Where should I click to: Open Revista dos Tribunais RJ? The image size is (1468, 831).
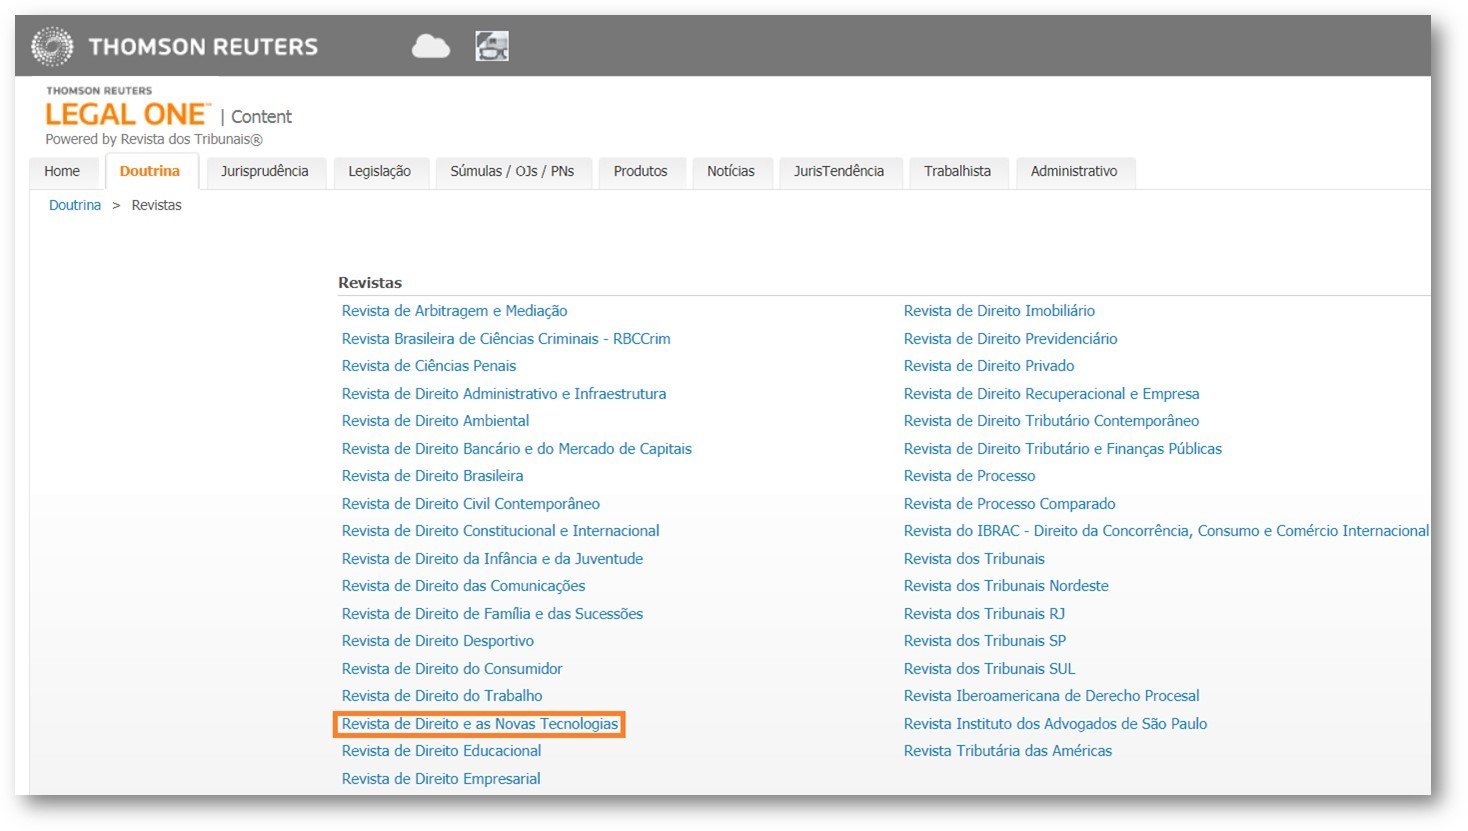click(985, 614)
